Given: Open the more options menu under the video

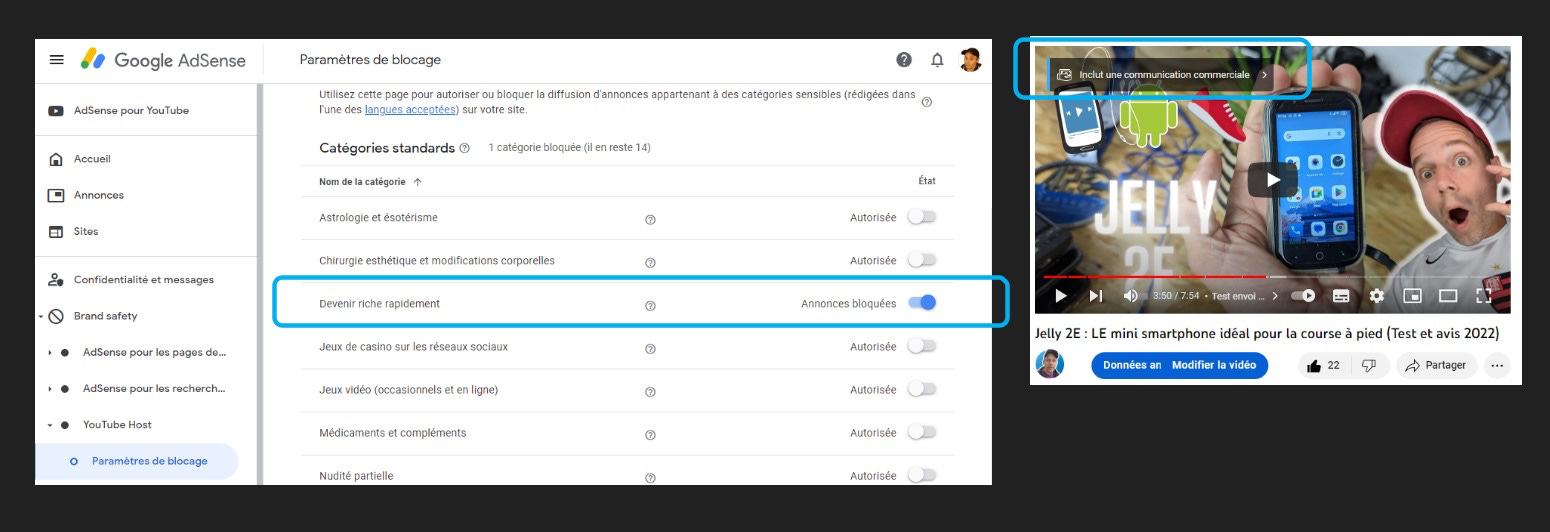Looking at the screenshot, I should tap(1497, 366).
